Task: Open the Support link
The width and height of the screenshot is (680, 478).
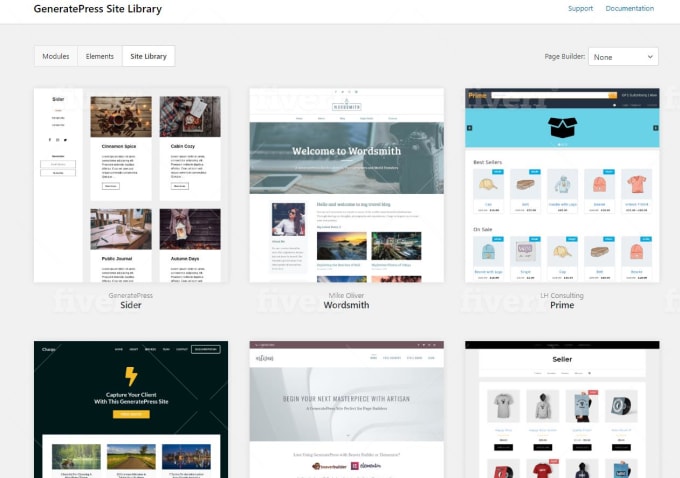Action: point(580,8)
